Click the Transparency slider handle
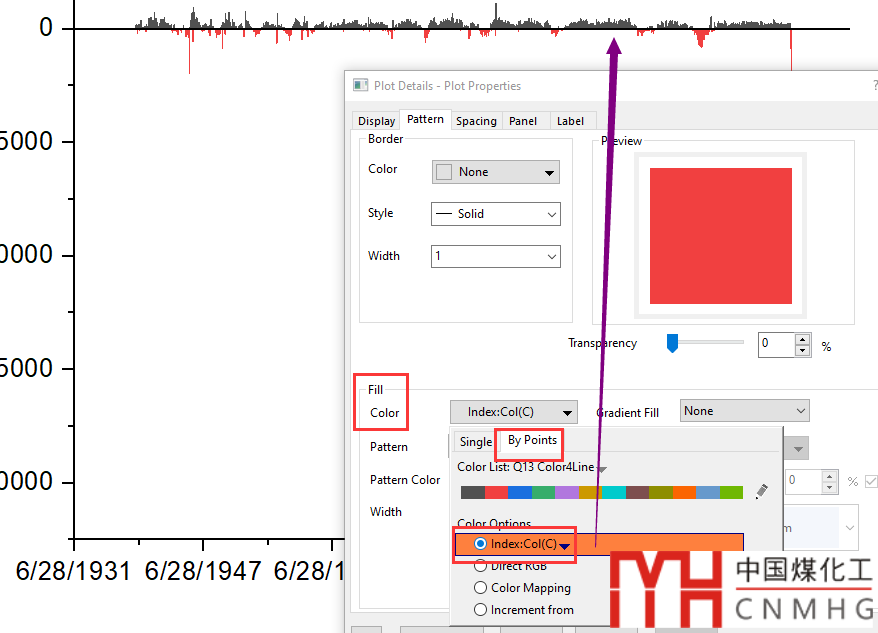The height and width of the screenshot is (633, 878). 672,343
